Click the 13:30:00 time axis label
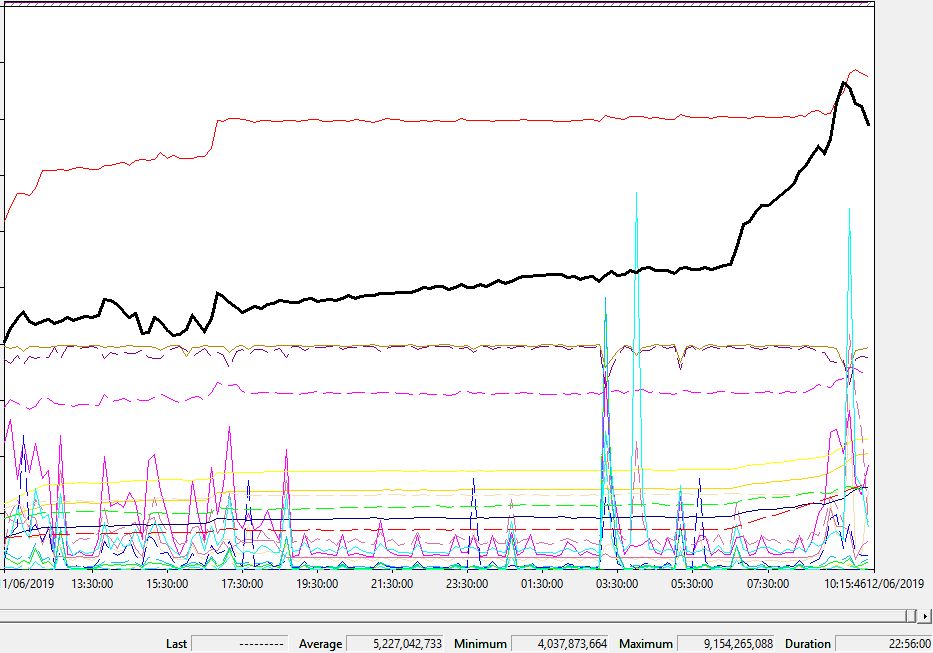933x653 pixels. pyautogui.click(x=93, y=584)
